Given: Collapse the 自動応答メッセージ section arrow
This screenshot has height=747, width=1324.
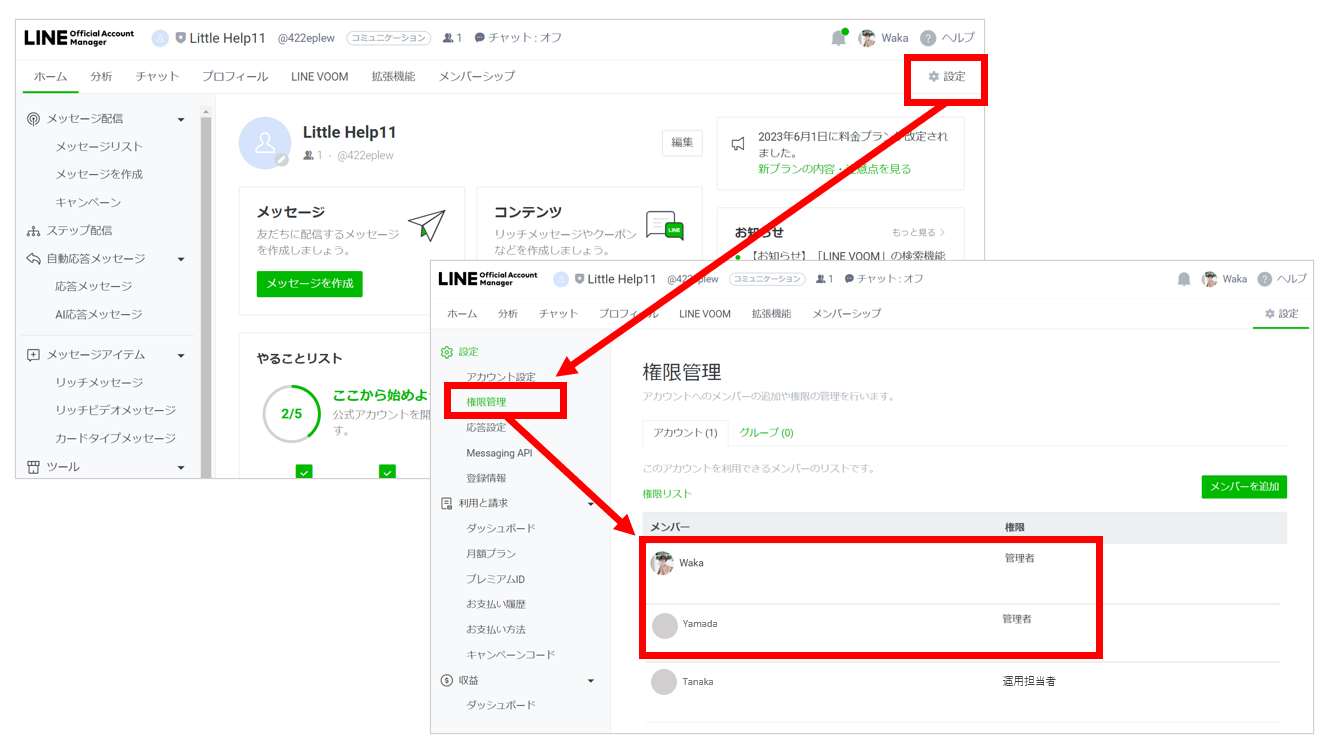Looking at the screenshot, I should click(181, 259).
